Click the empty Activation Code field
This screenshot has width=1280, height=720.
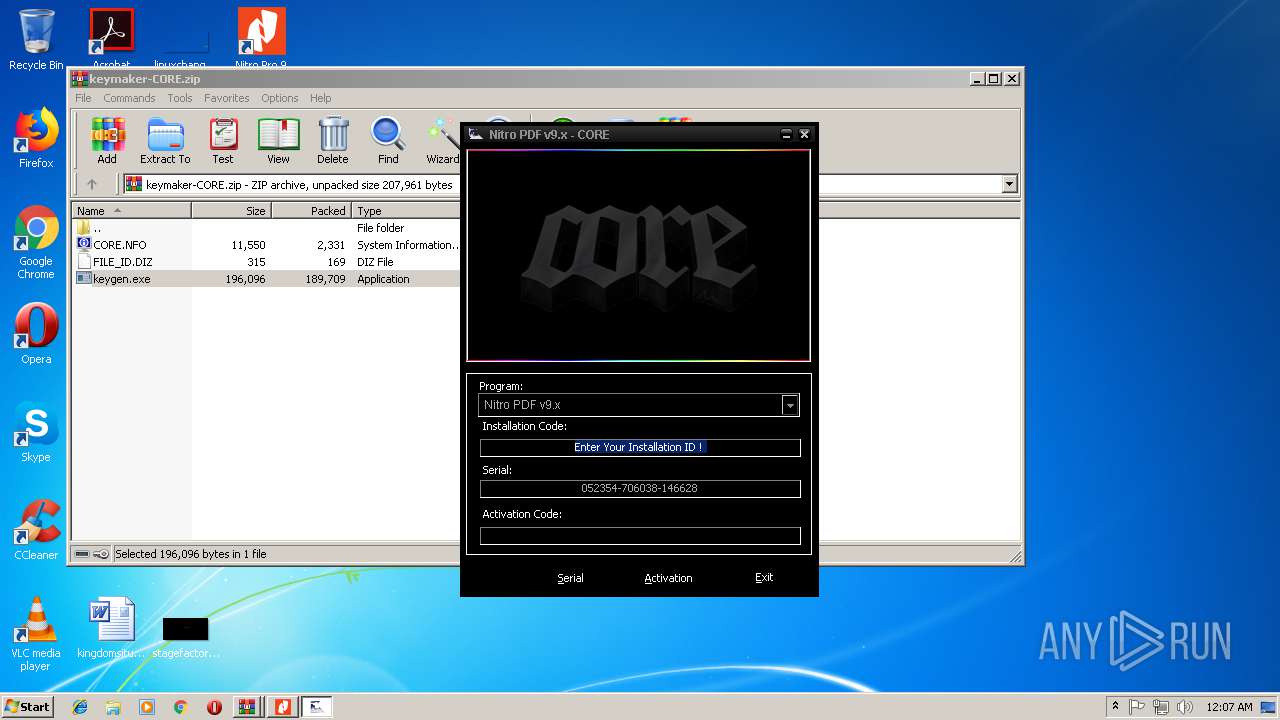click(x=640, y=536)
